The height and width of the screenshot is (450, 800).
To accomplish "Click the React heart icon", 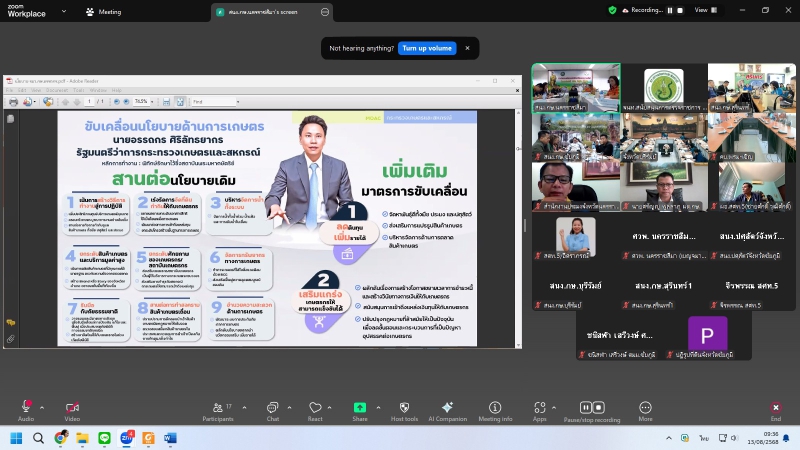I will click(x=315, y=407).
